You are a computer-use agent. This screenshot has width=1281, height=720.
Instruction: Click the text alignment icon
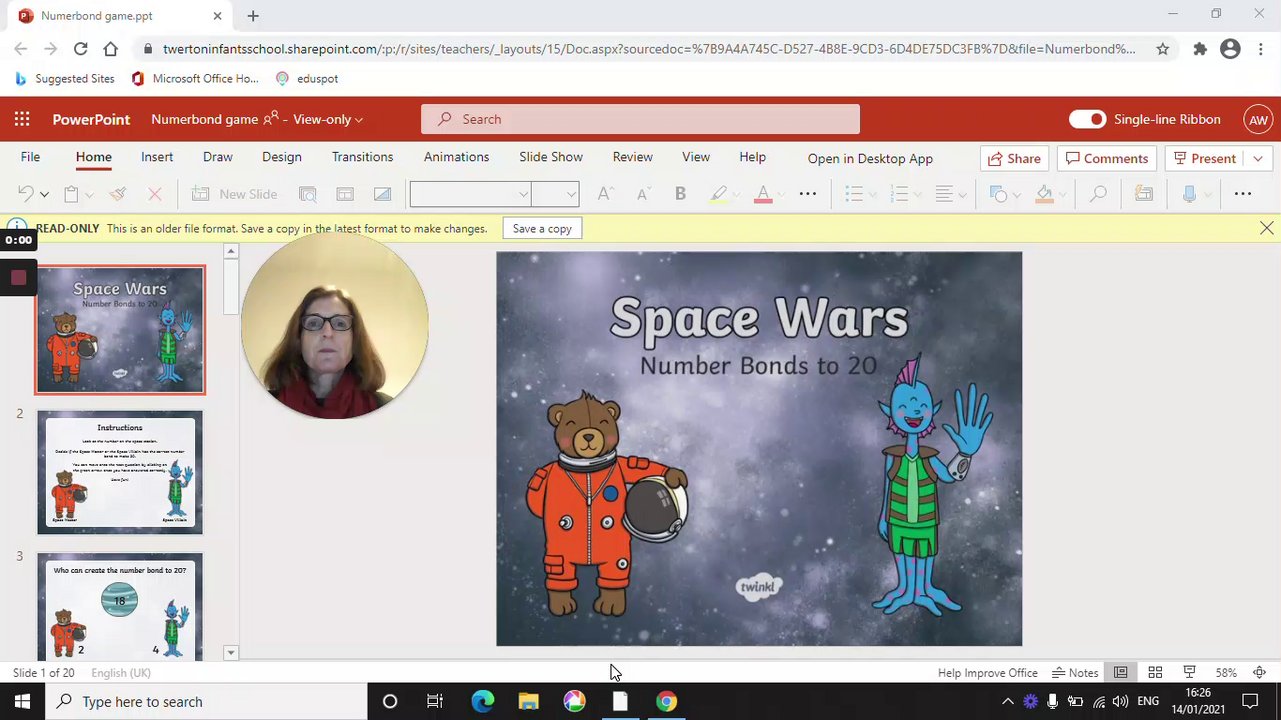[944, 194]
